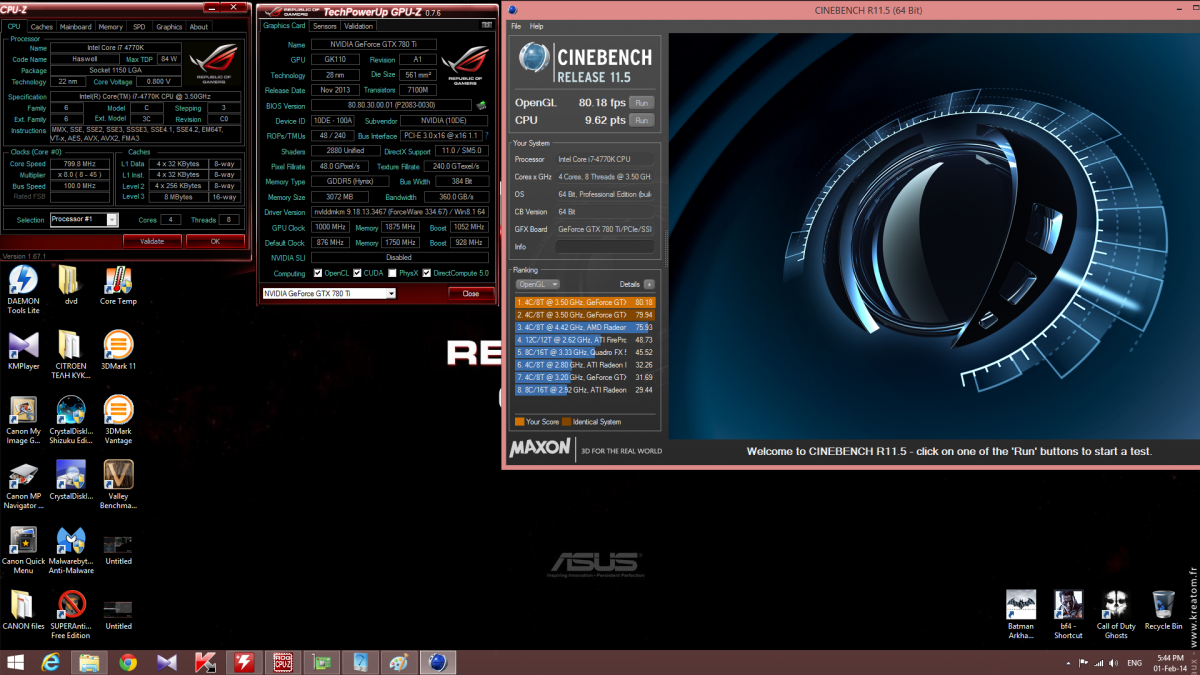The width and height of the screenshot is (1200, 675).
Task: Select ranking entry 3 AMD Radeon 75.93
Action: point(585,327)
